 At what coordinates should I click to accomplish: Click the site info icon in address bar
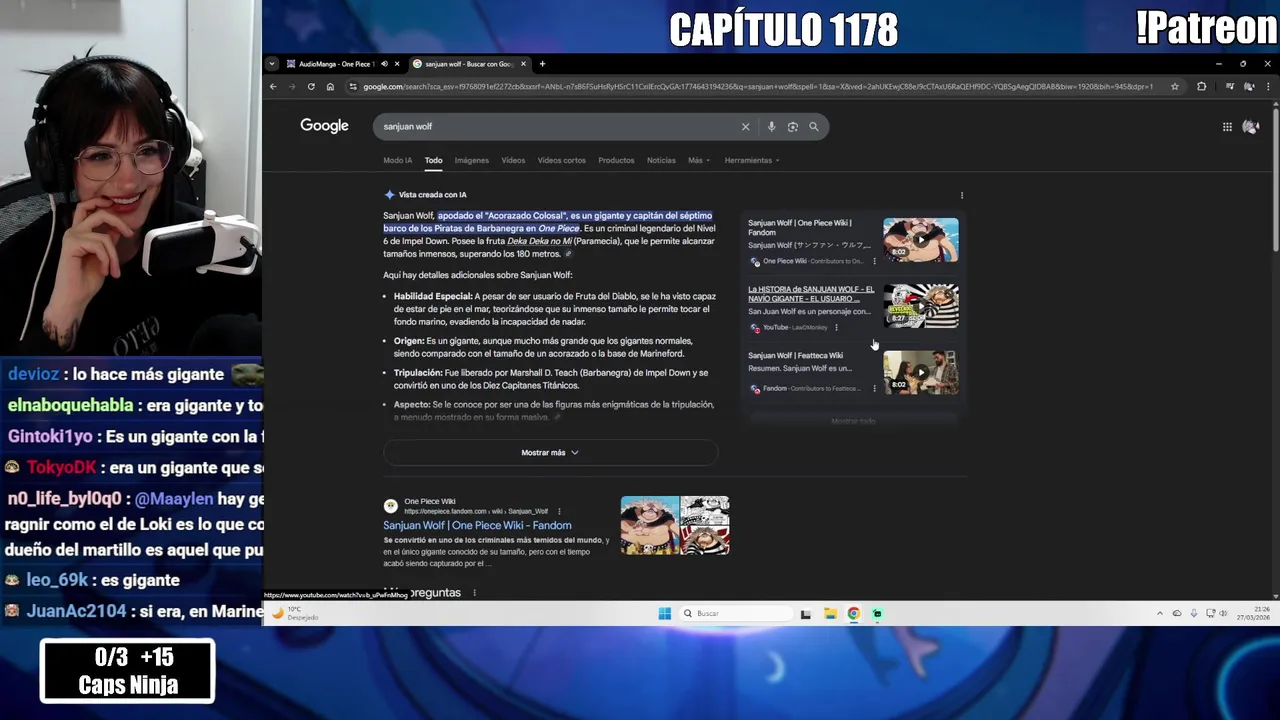[352, 87]
